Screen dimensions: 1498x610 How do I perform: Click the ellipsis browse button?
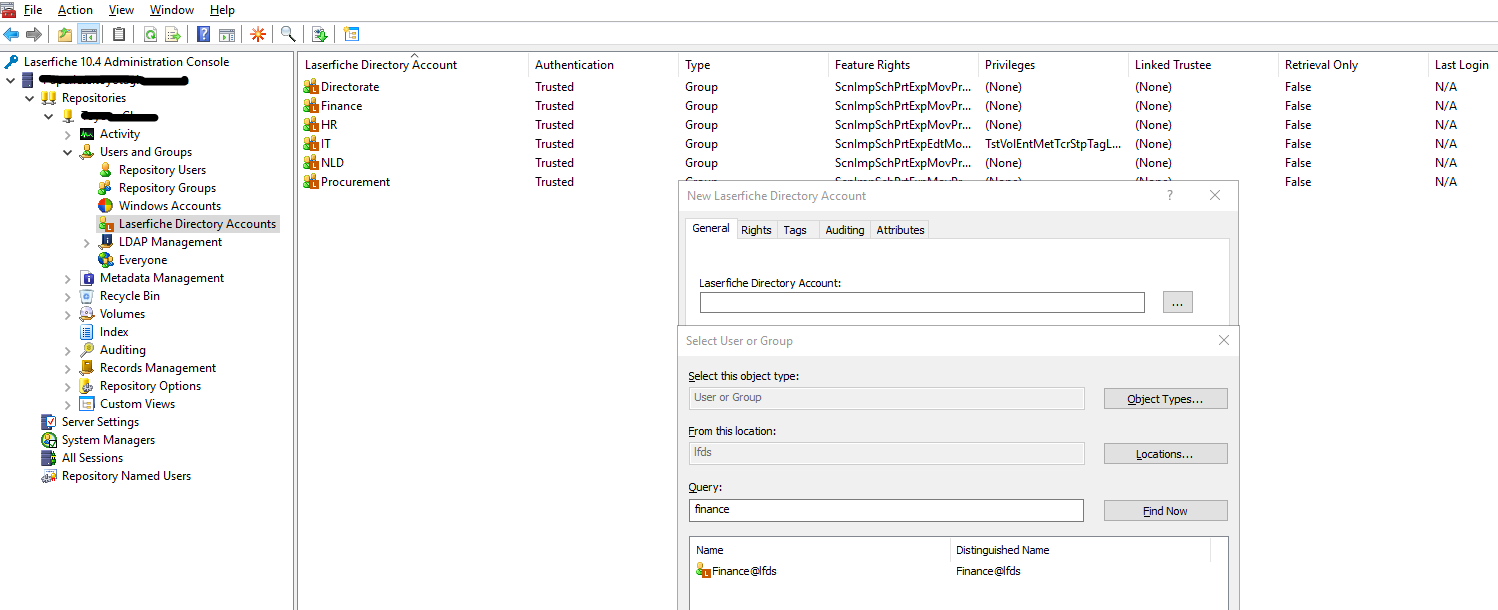coord(1178,302)
